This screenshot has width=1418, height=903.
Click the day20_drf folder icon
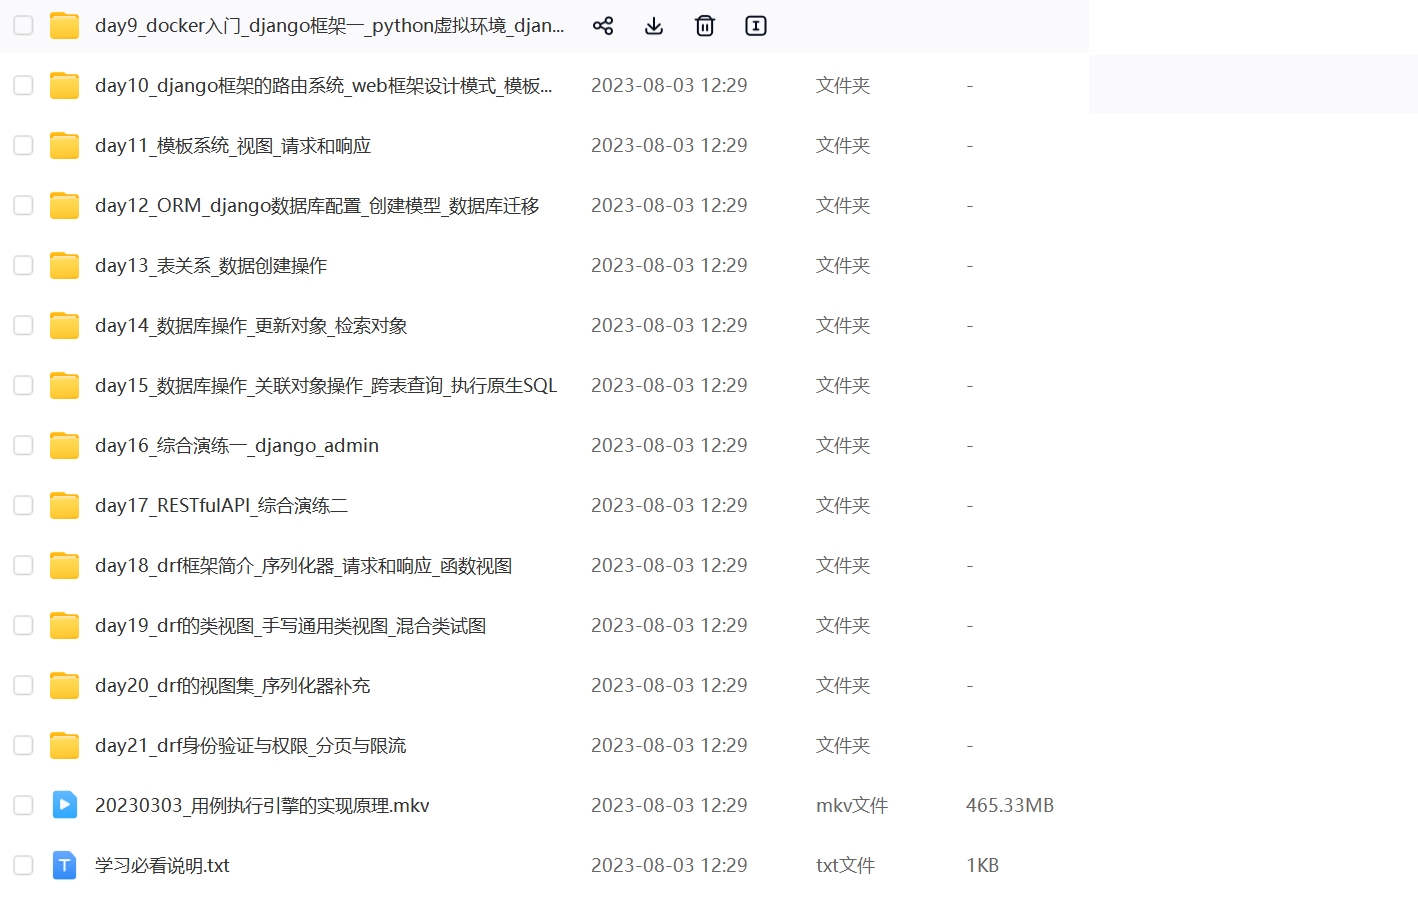coord(64,686)
